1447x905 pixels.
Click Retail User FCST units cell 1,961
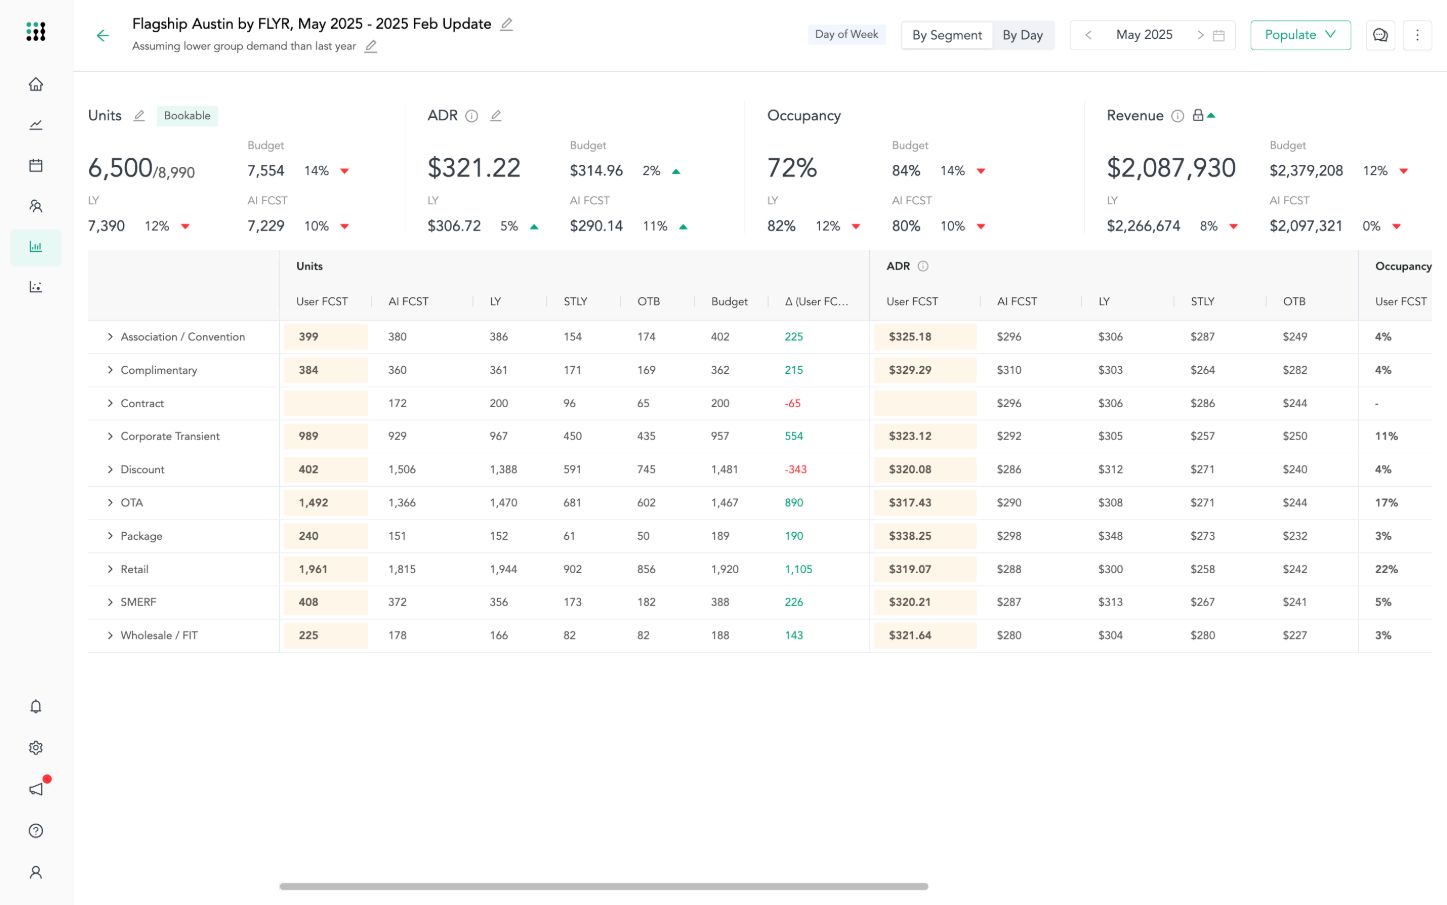(x=325, y=569)
